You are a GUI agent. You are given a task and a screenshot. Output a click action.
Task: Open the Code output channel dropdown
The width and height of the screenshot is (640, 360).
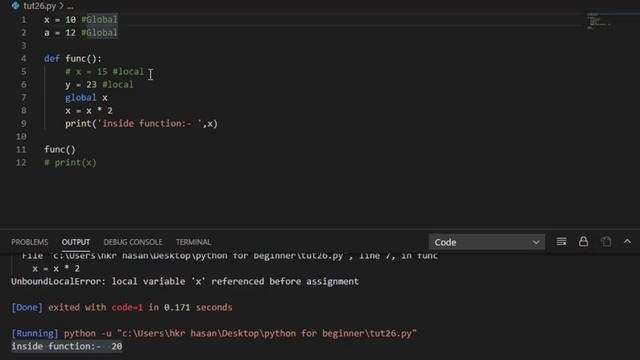coord(487,242)
